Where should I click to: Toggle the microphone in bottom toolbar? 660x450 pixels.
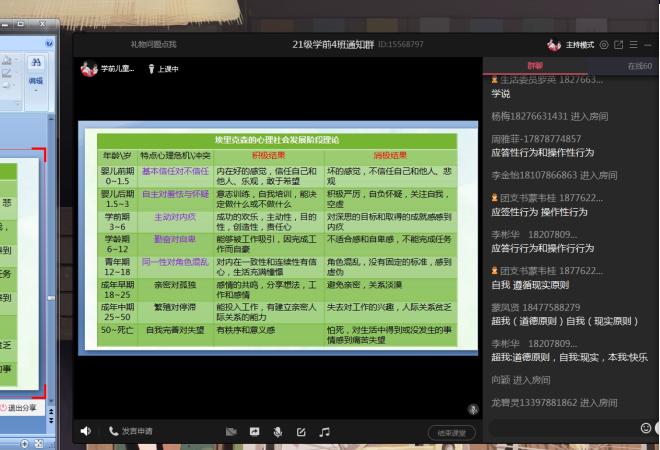(x=277, y=432)
